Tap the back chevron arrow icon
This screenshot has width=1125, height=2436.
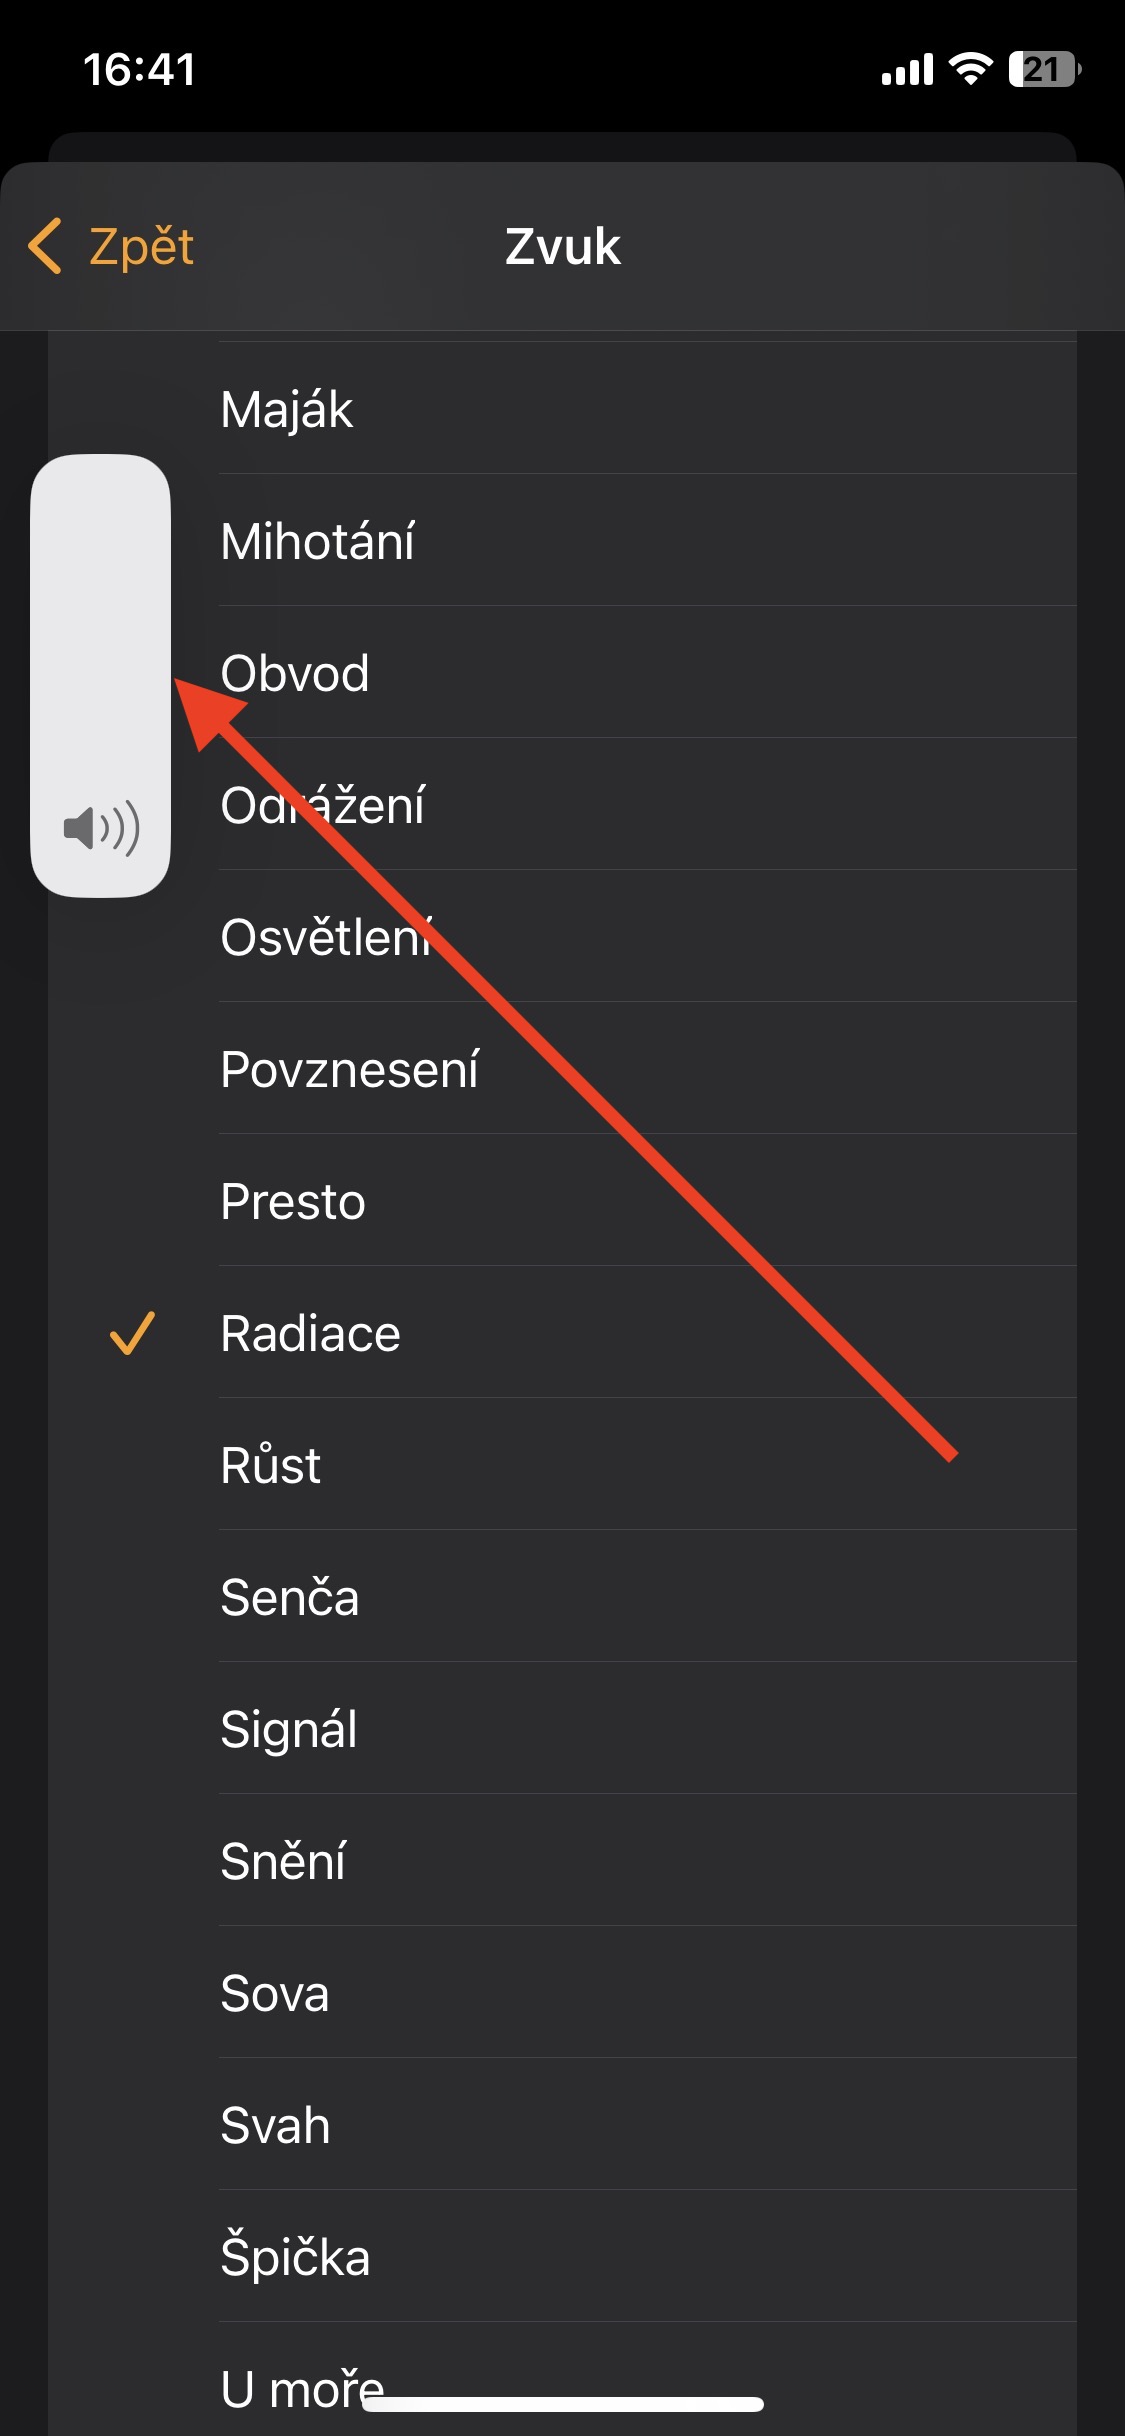tap(45, 246)
